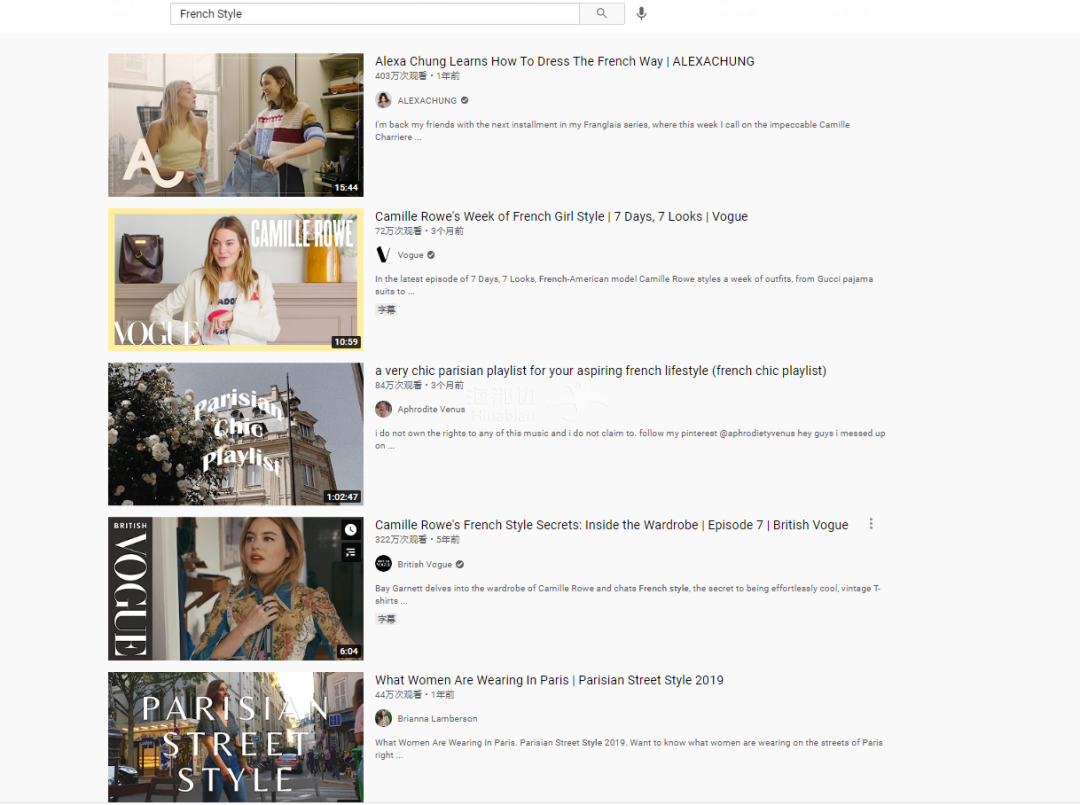Open three-dot menu for British Vogue video

pos(871,524)
